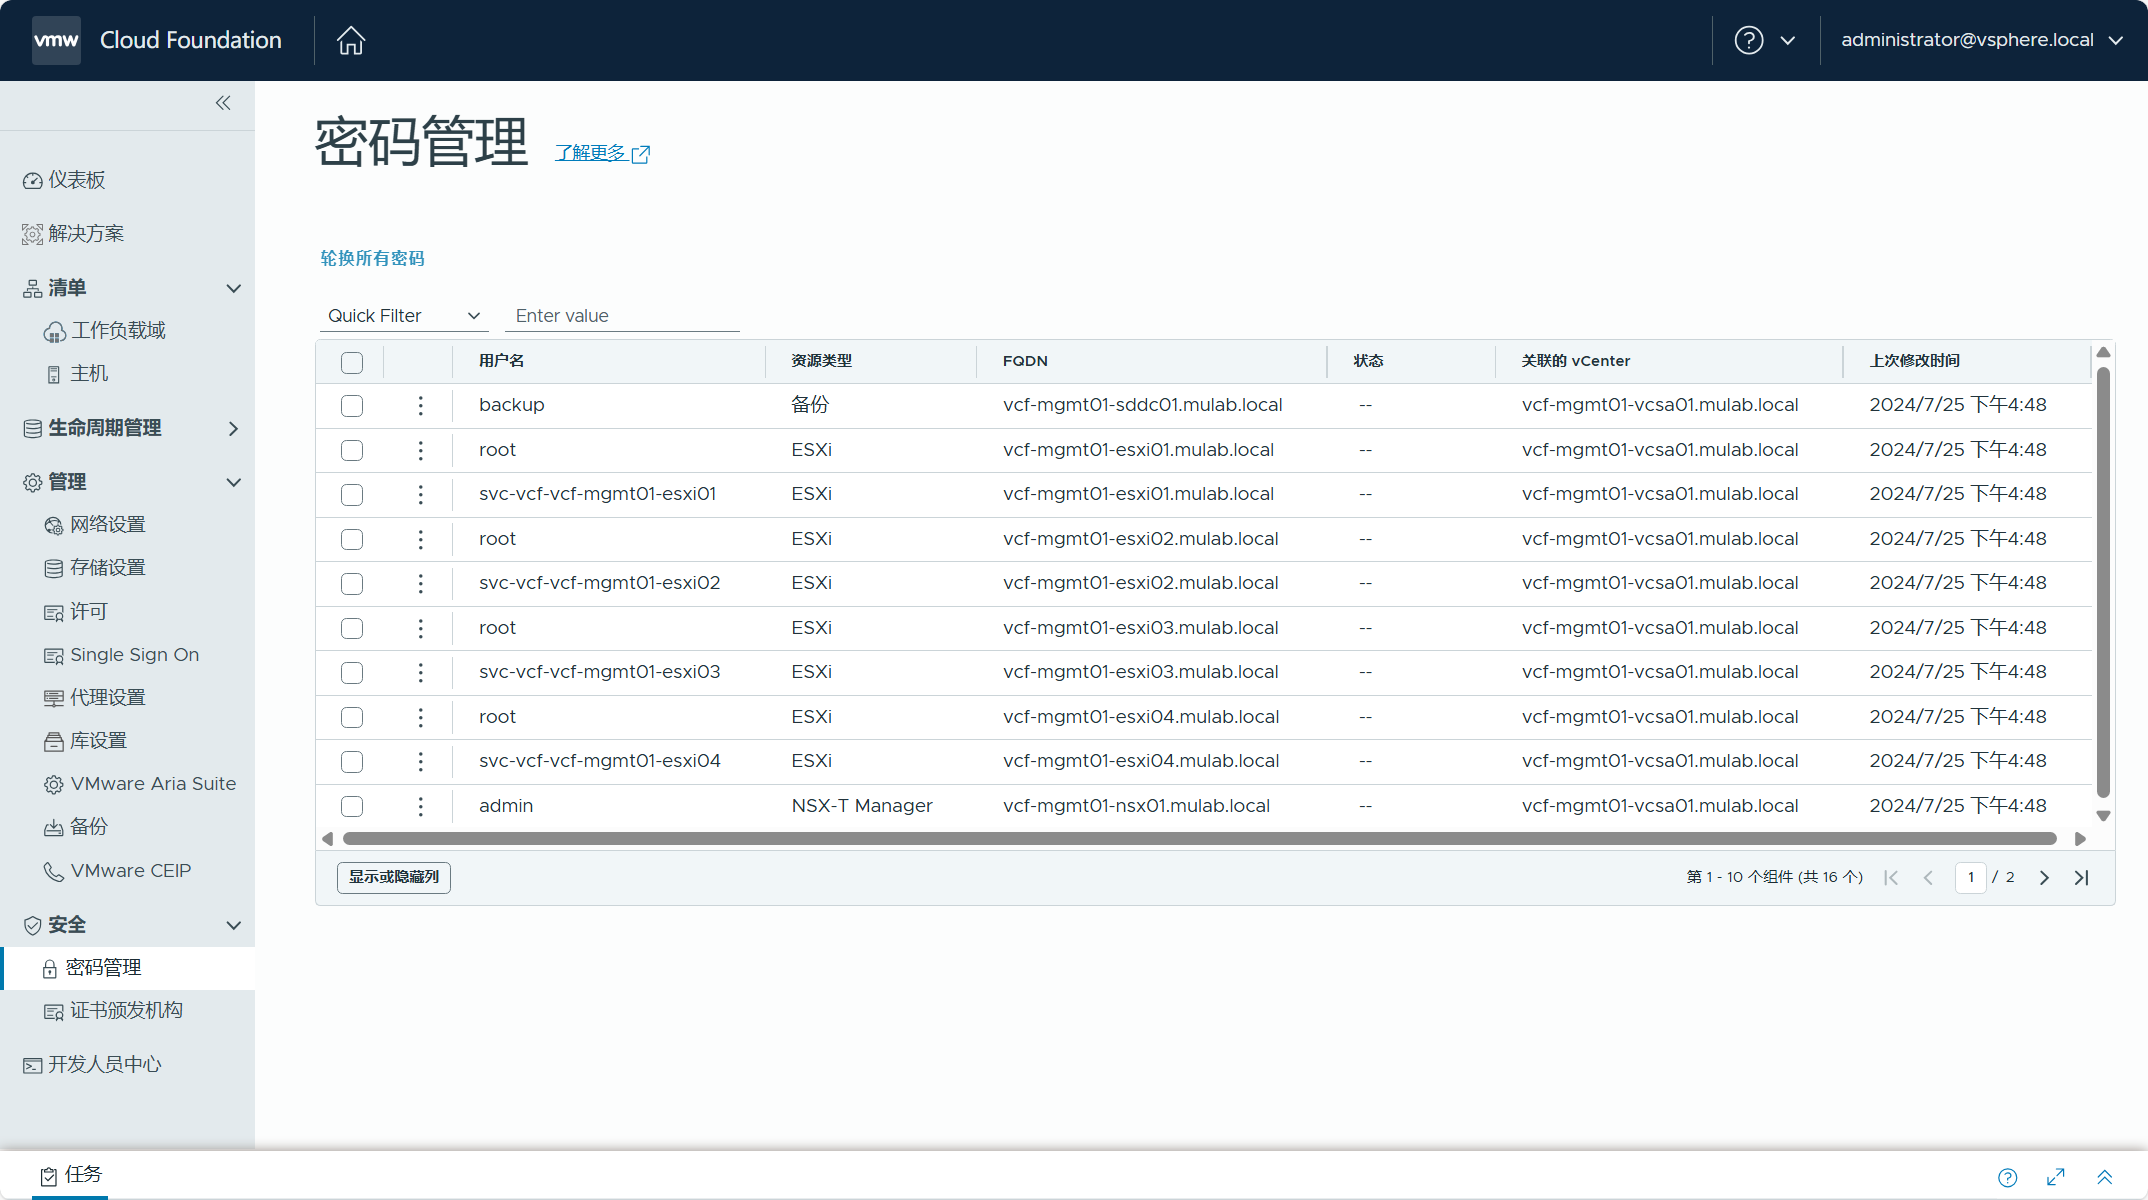Jump to first page of passwords
The height and width of the screenshot is (1200, 2148).
pos(1891,877)
